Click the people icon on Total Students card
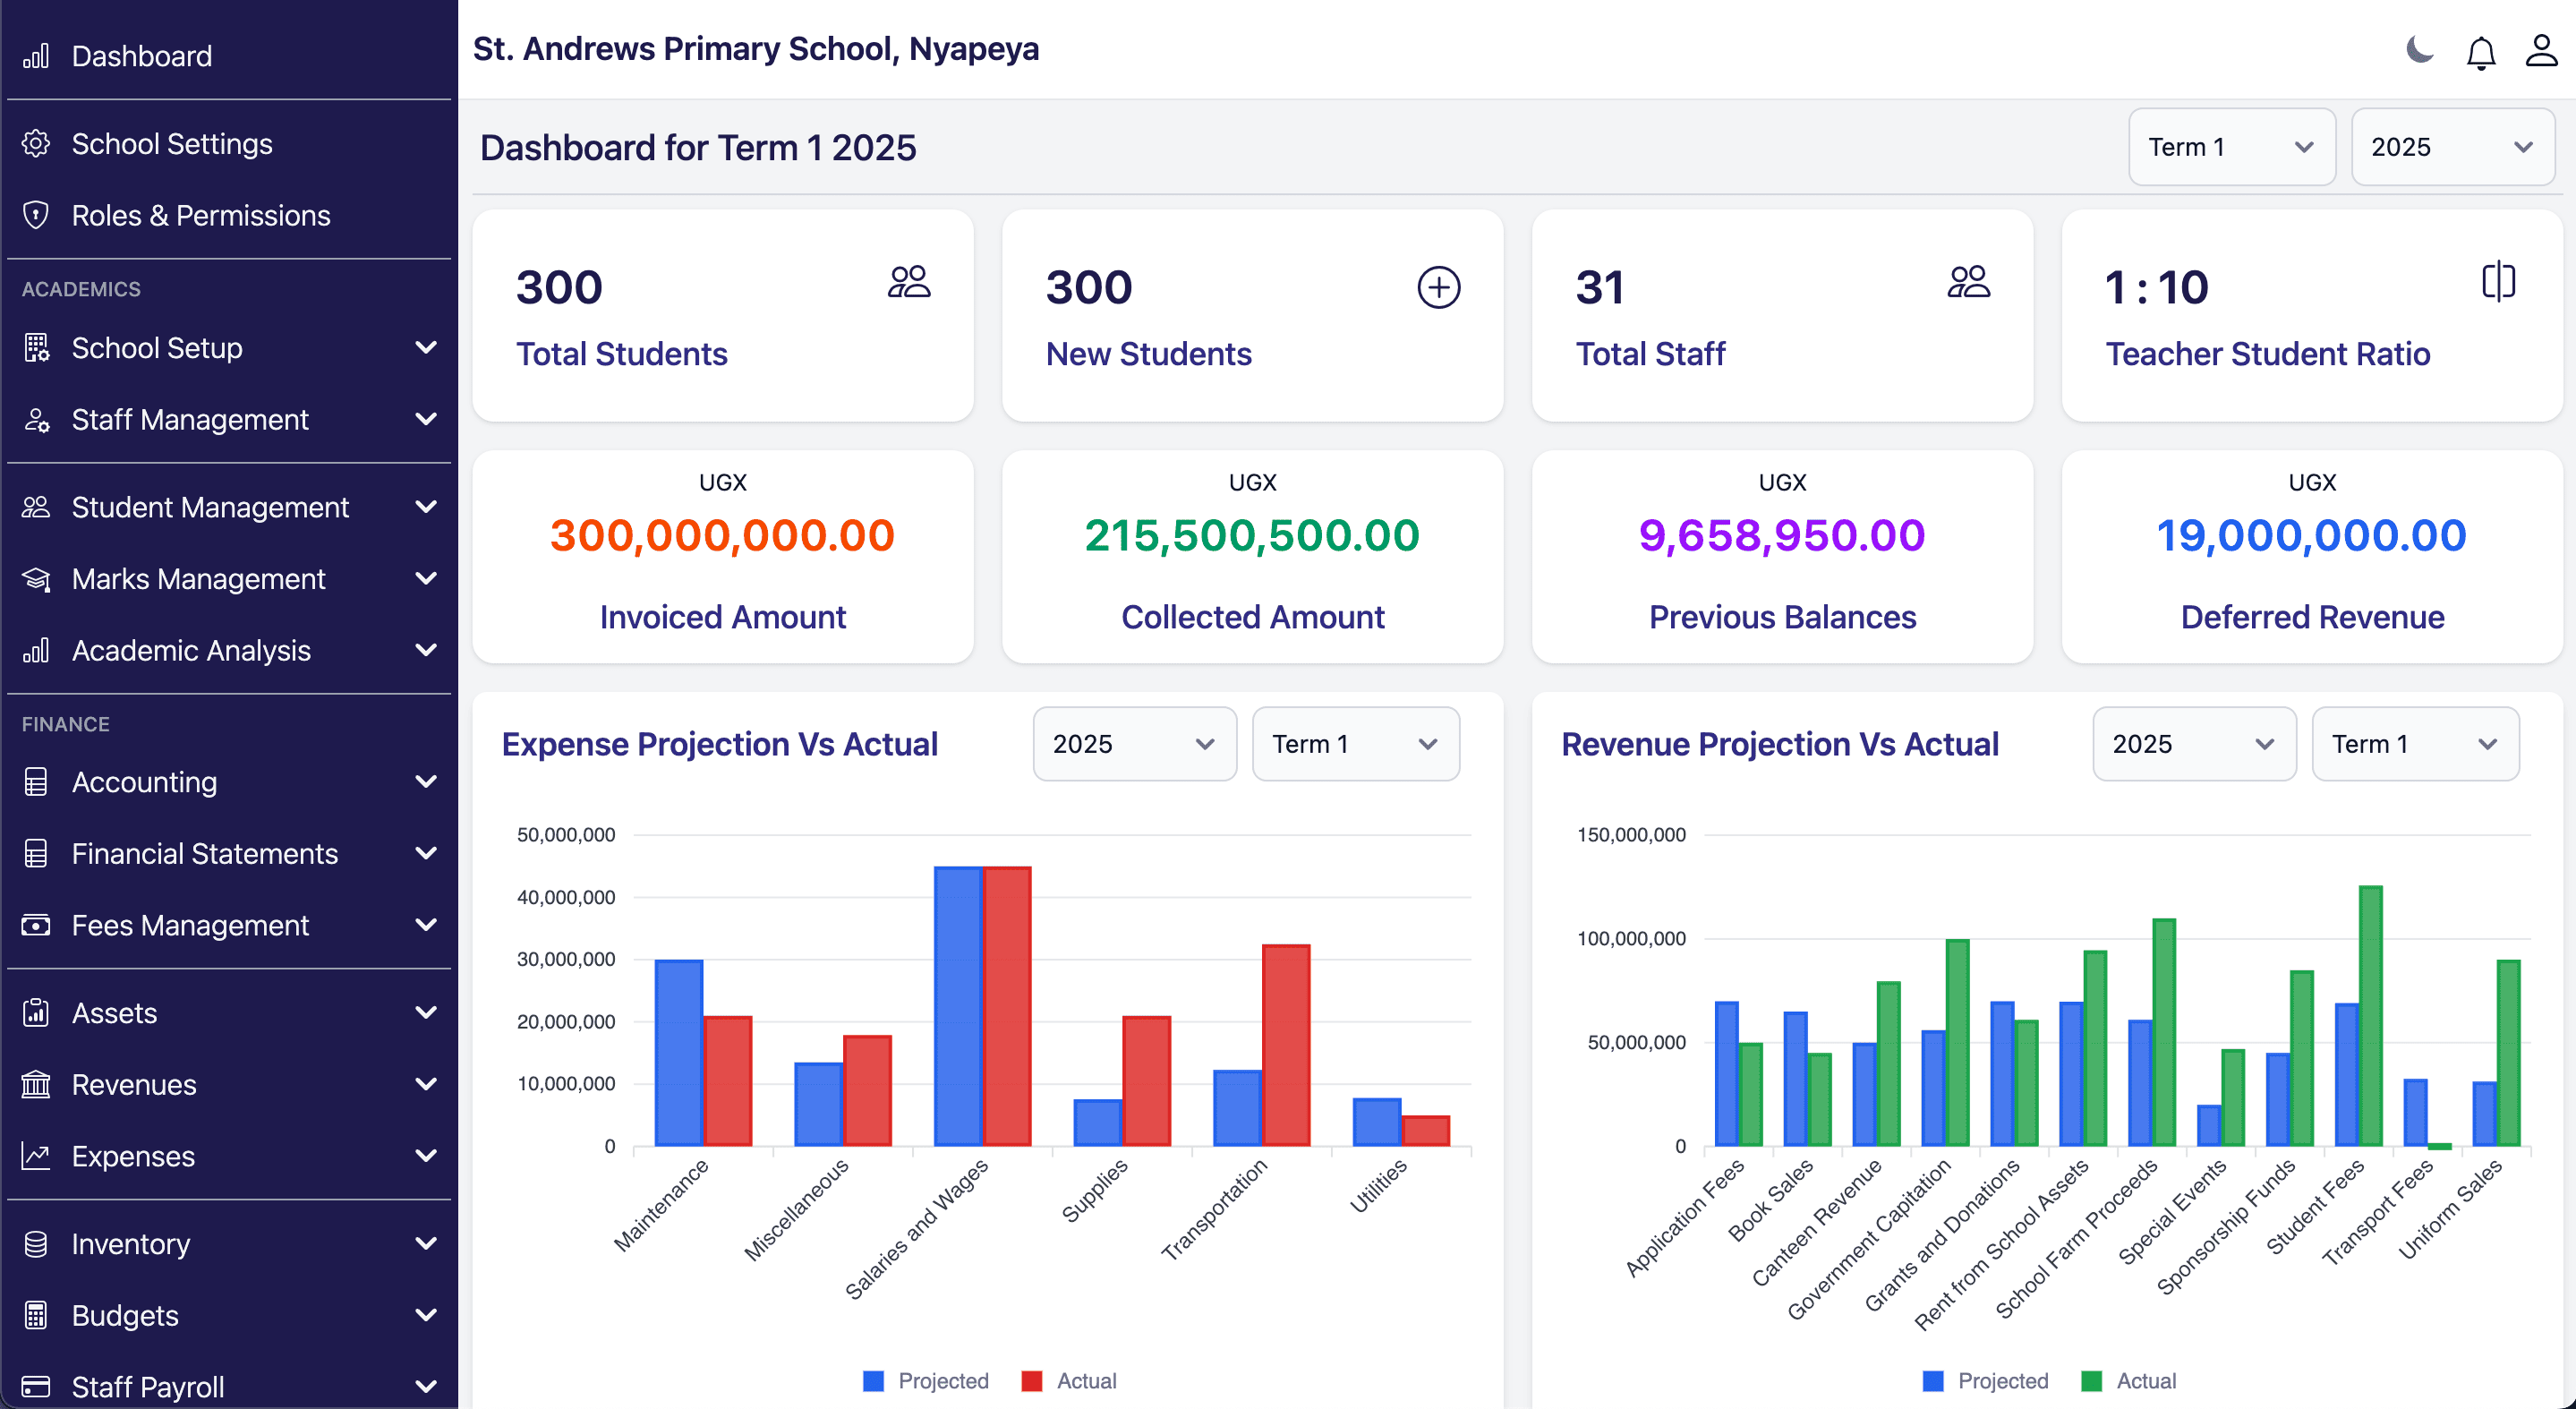Screen dimensions: 2576x1409 point(909,284)
